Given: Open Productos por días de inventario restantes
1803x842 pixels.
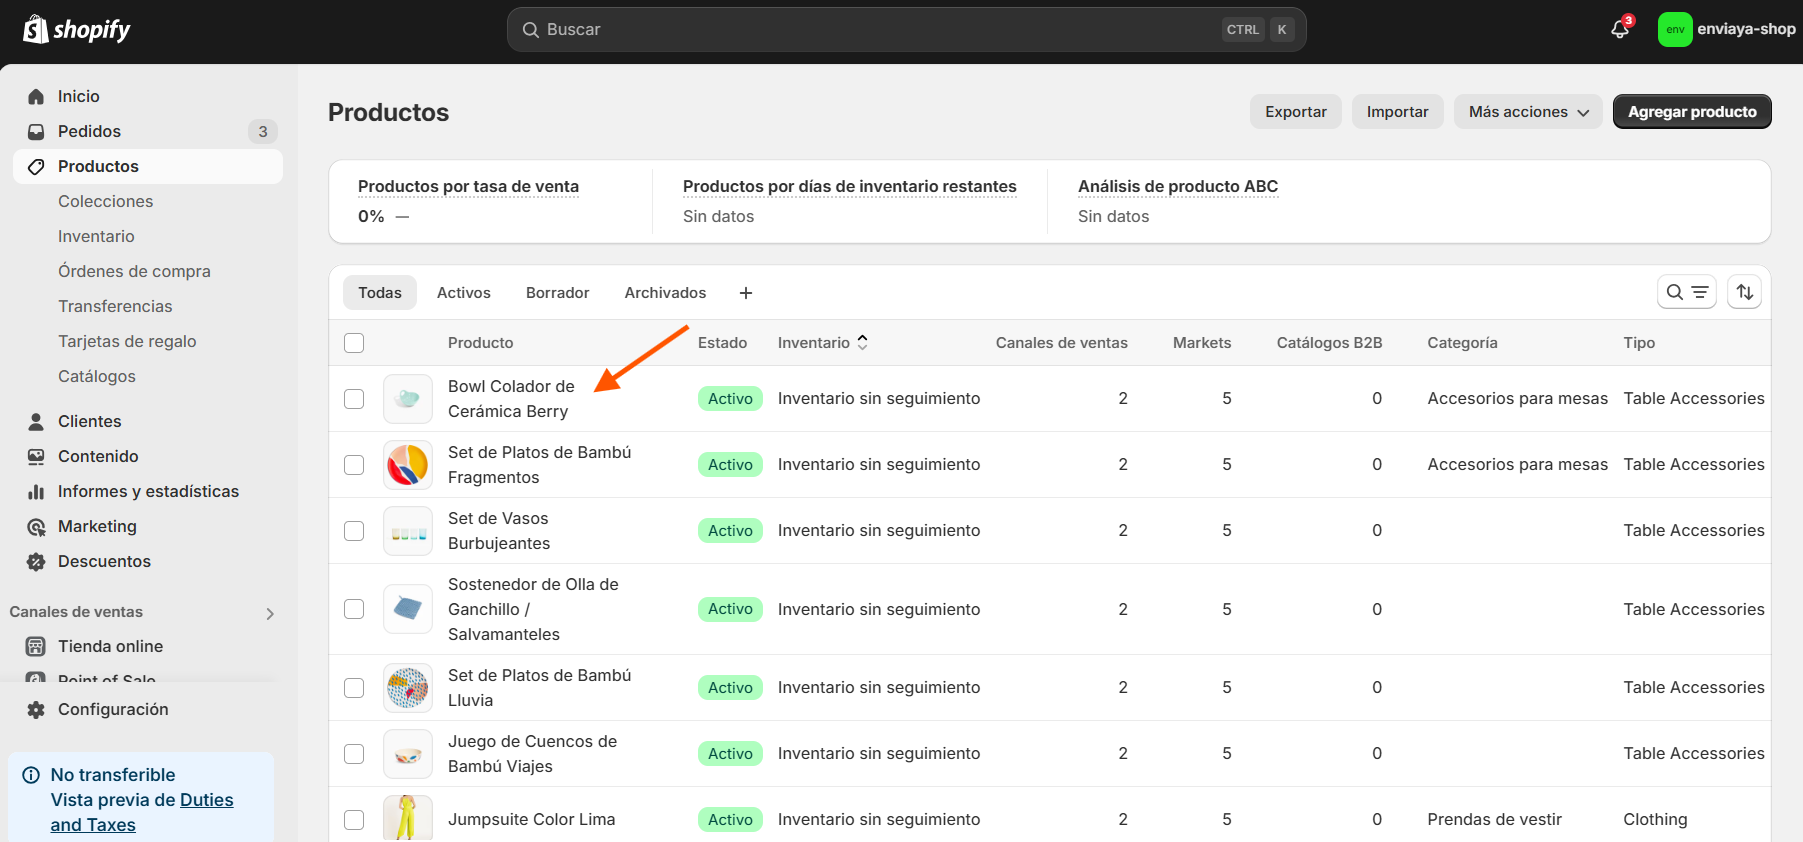Looking at the screenshot, I should (850, 186).
